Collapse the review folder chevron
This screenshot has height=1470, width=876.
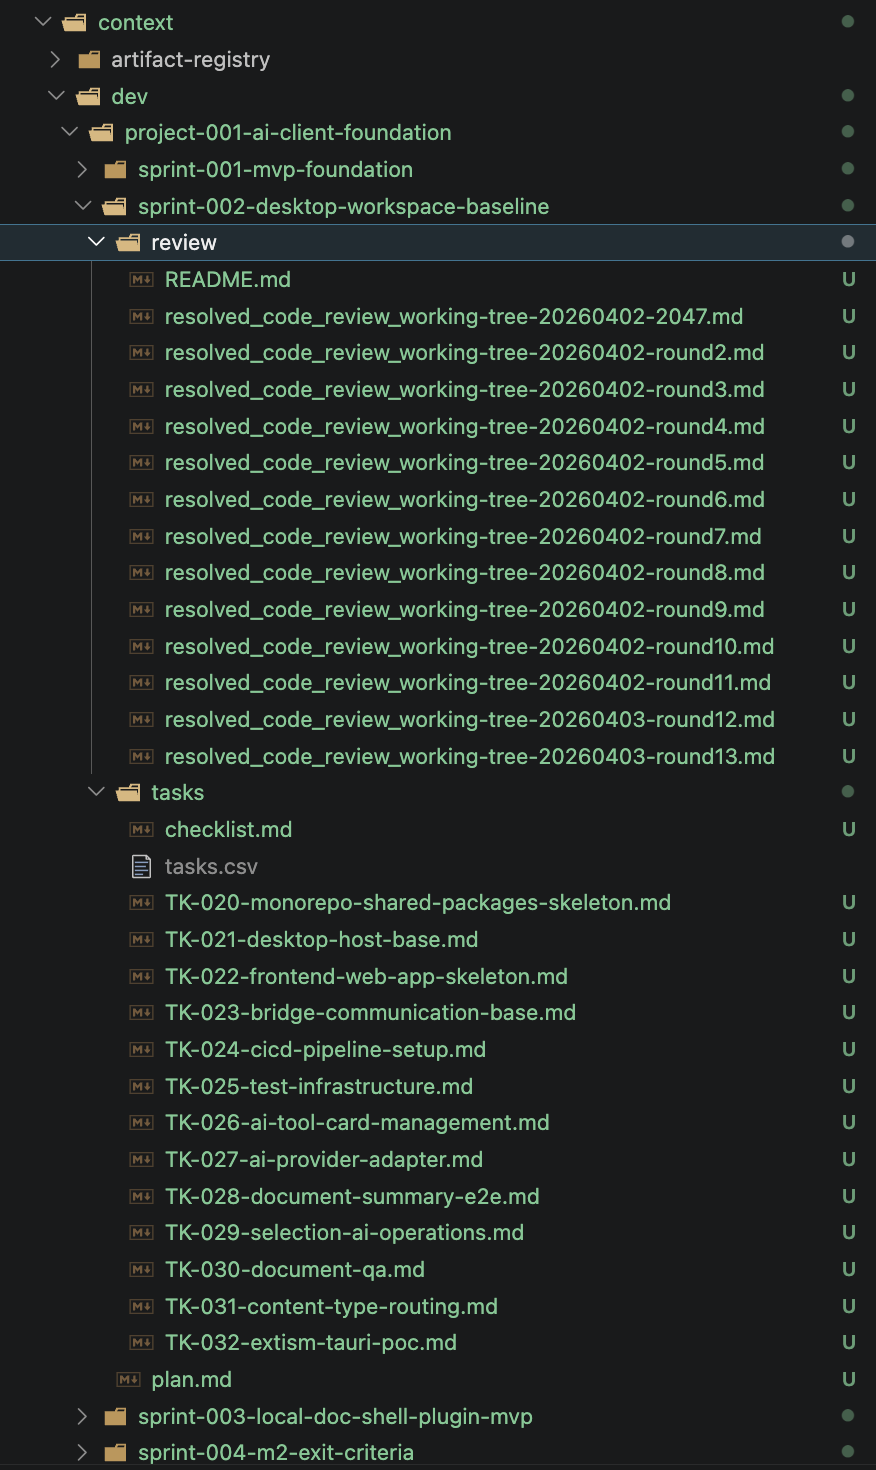tap(96, 243)
